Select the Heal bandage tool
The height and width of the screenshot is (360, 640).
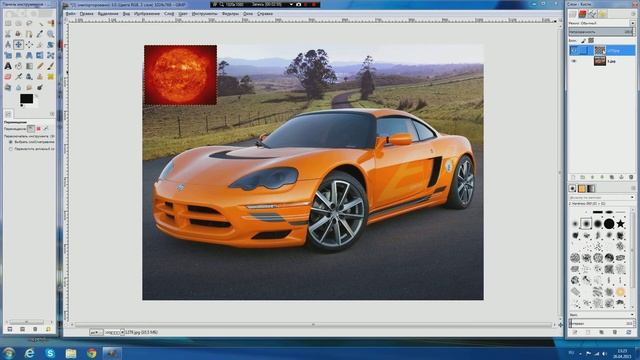tap(50, 76)
